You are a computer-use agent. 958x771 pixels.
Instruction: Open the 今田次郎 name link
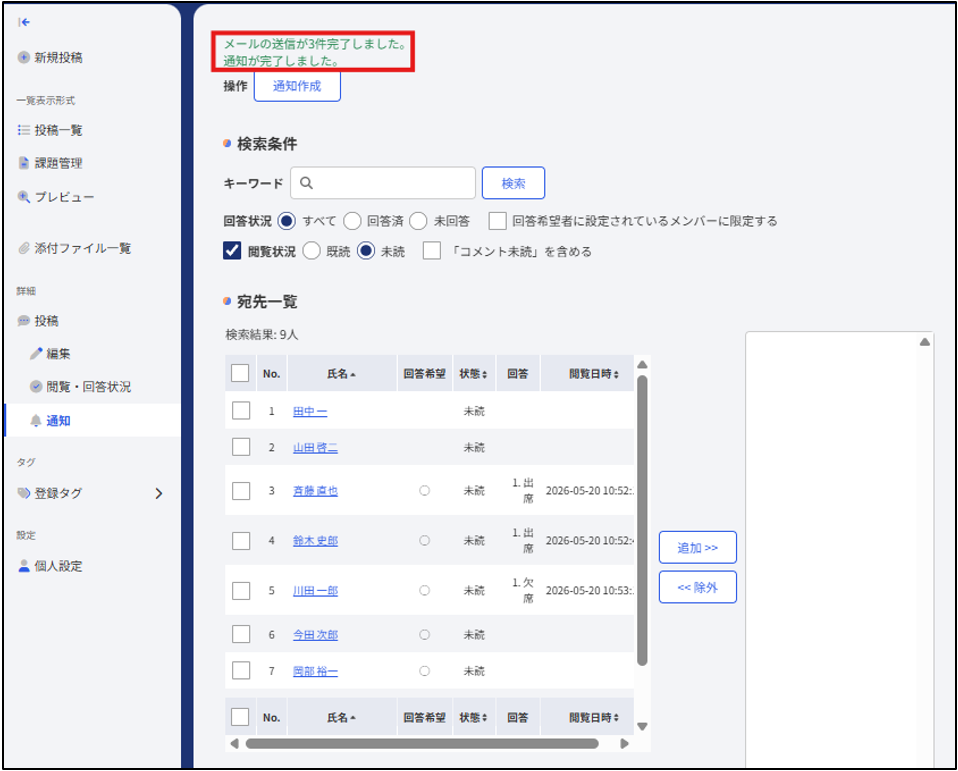[315, 635]
